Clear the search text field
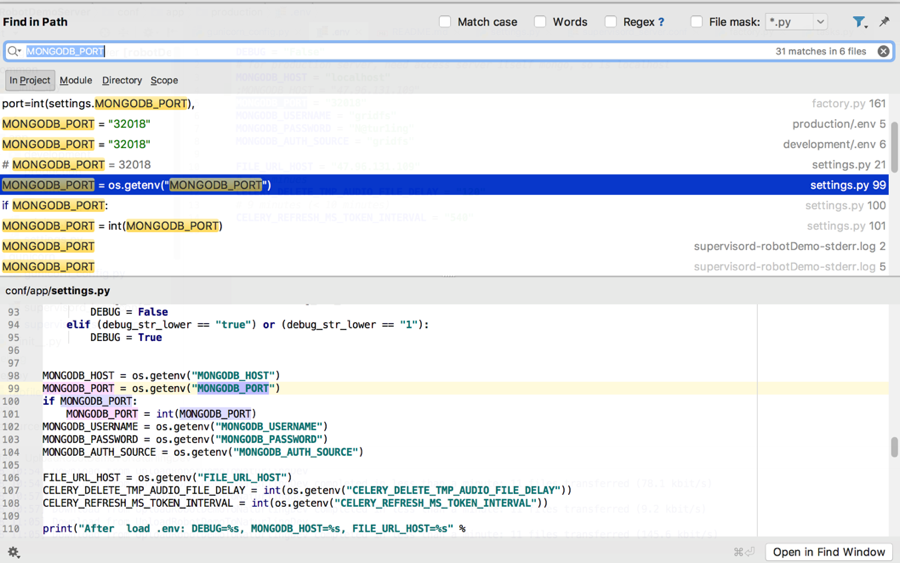Viewport: 900px width, 563px height. (883, 51)
